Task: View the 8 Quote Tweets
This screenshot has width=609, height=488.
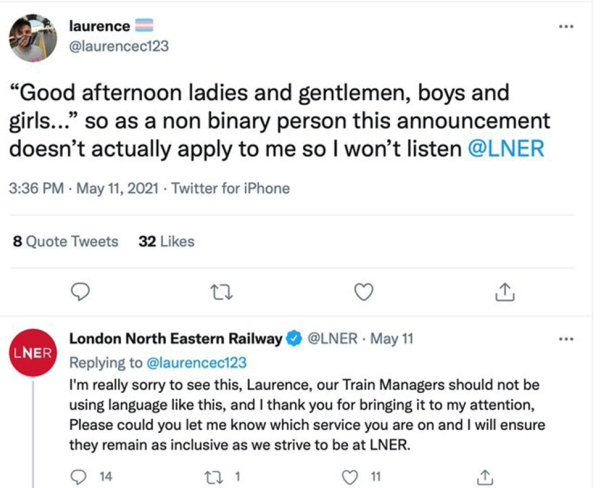Action: pos(65,241)
